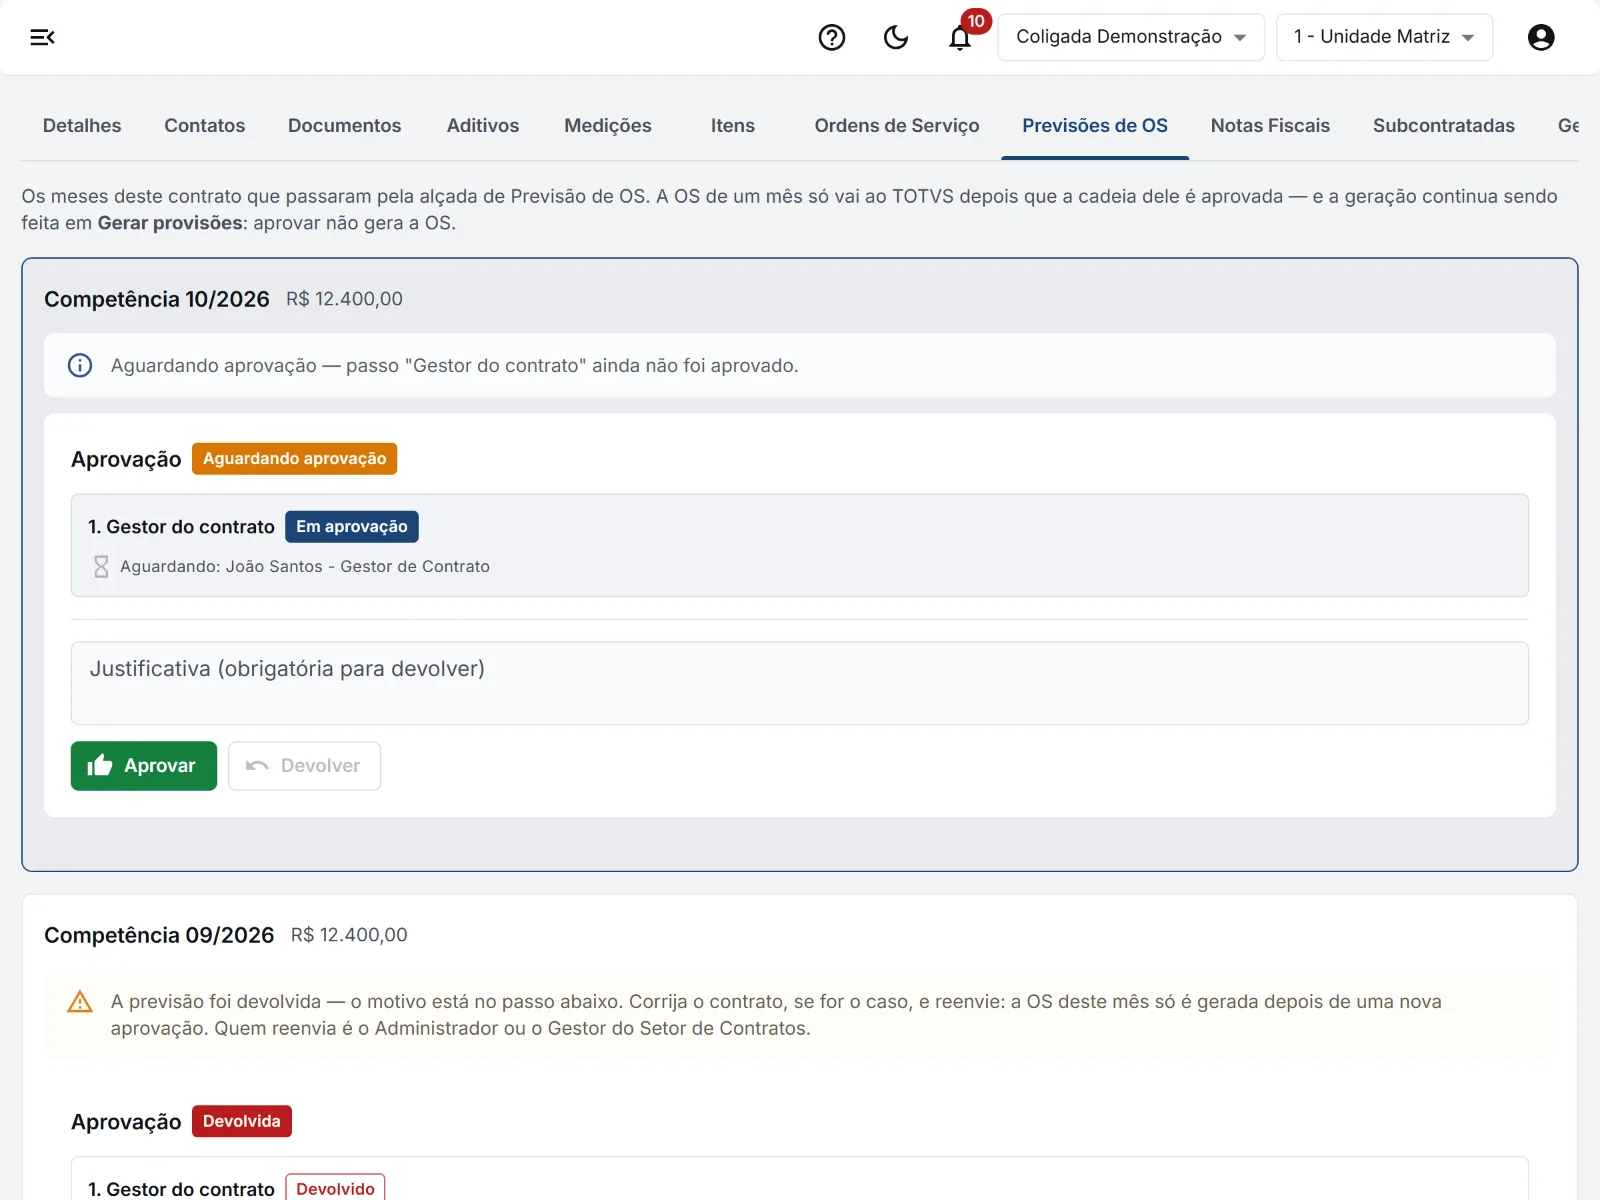
Task: Go to the Notas Fiscais tab
Action: (1270, 126)
